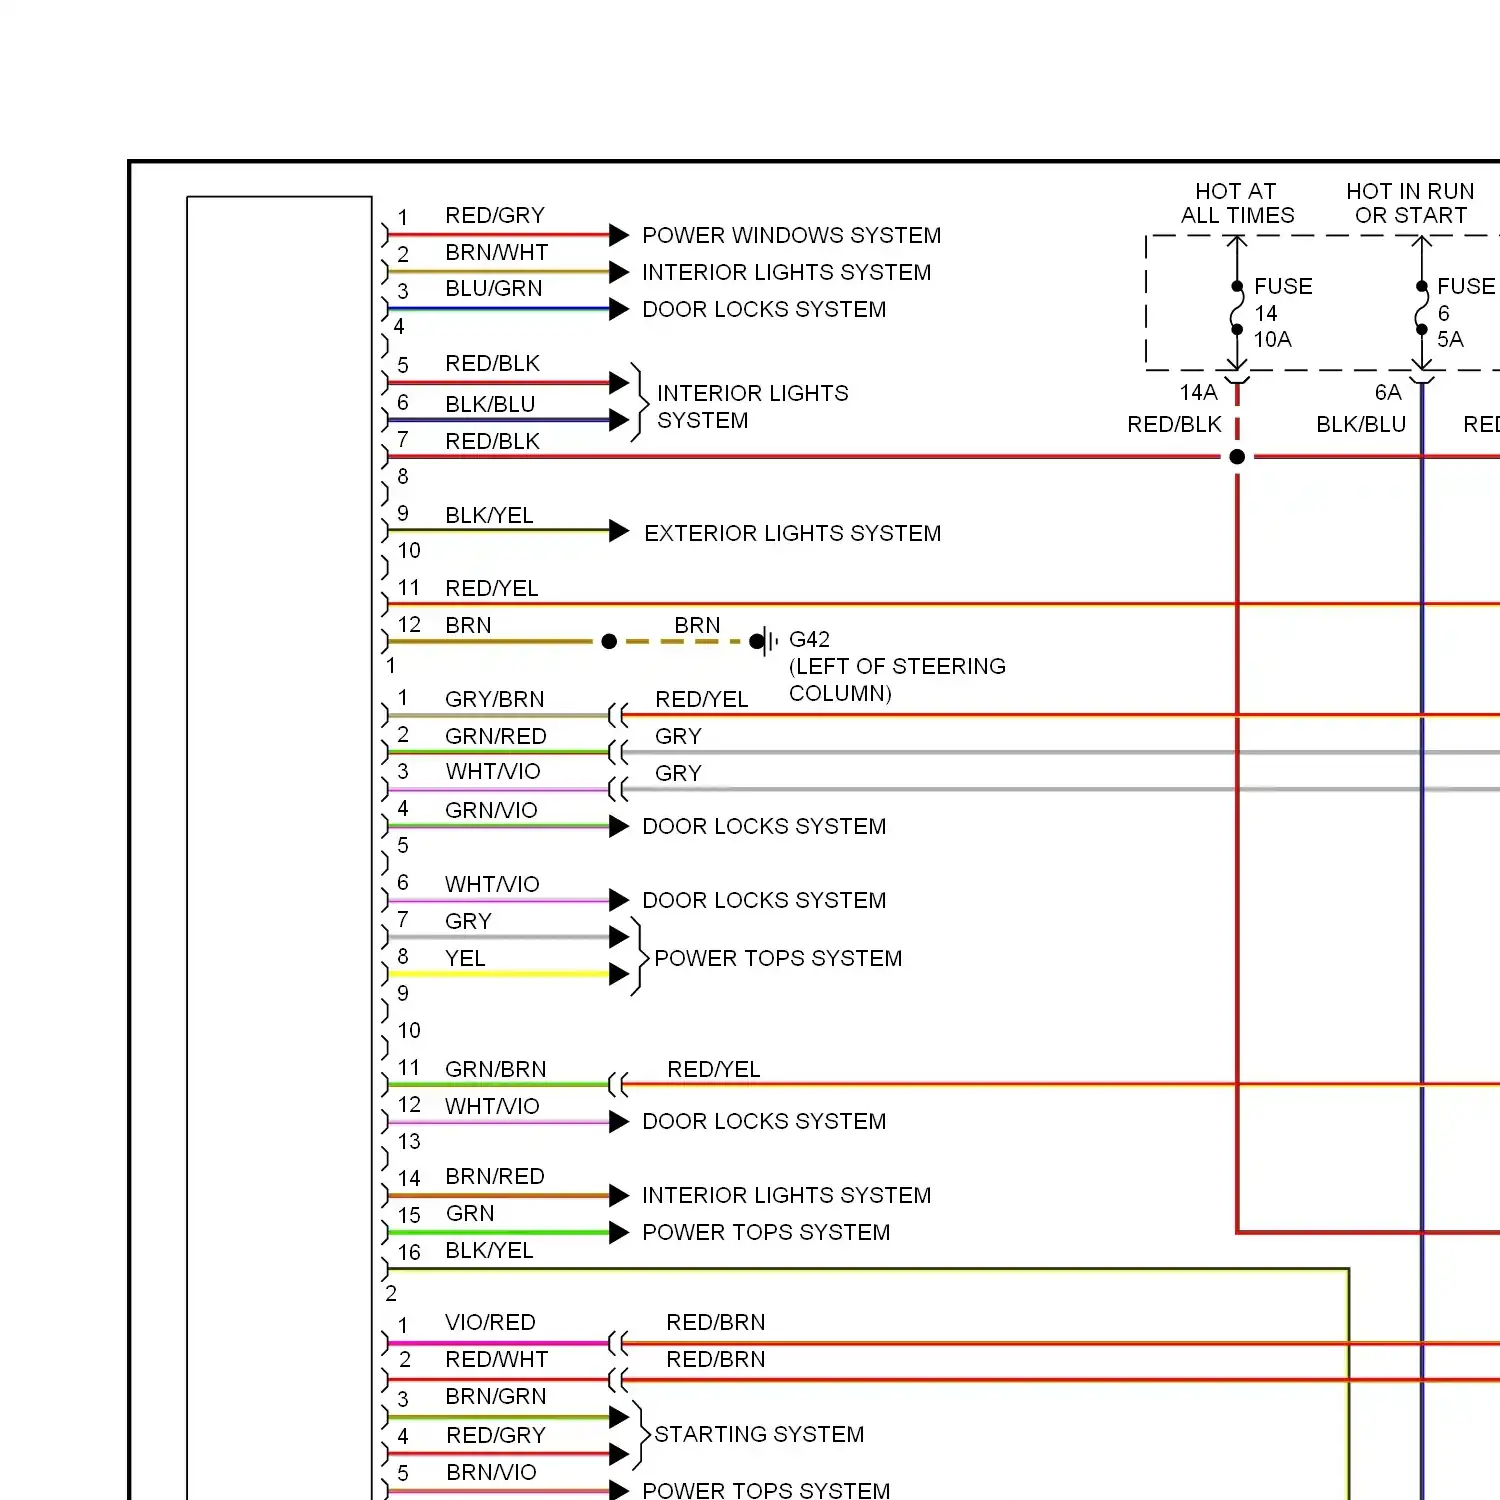Click the 6A connector label
This screenshot has height=1500, width=1500.
[1388, 392]
